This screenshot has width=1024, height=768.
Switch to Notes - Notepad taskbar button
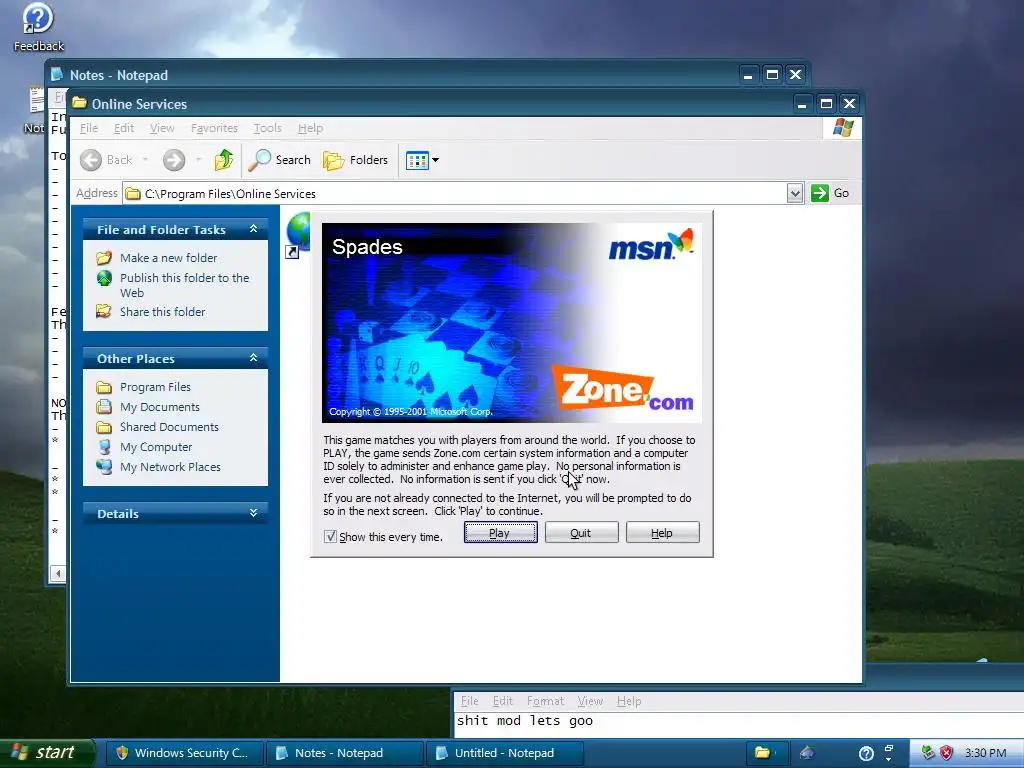tap(344, 753)
